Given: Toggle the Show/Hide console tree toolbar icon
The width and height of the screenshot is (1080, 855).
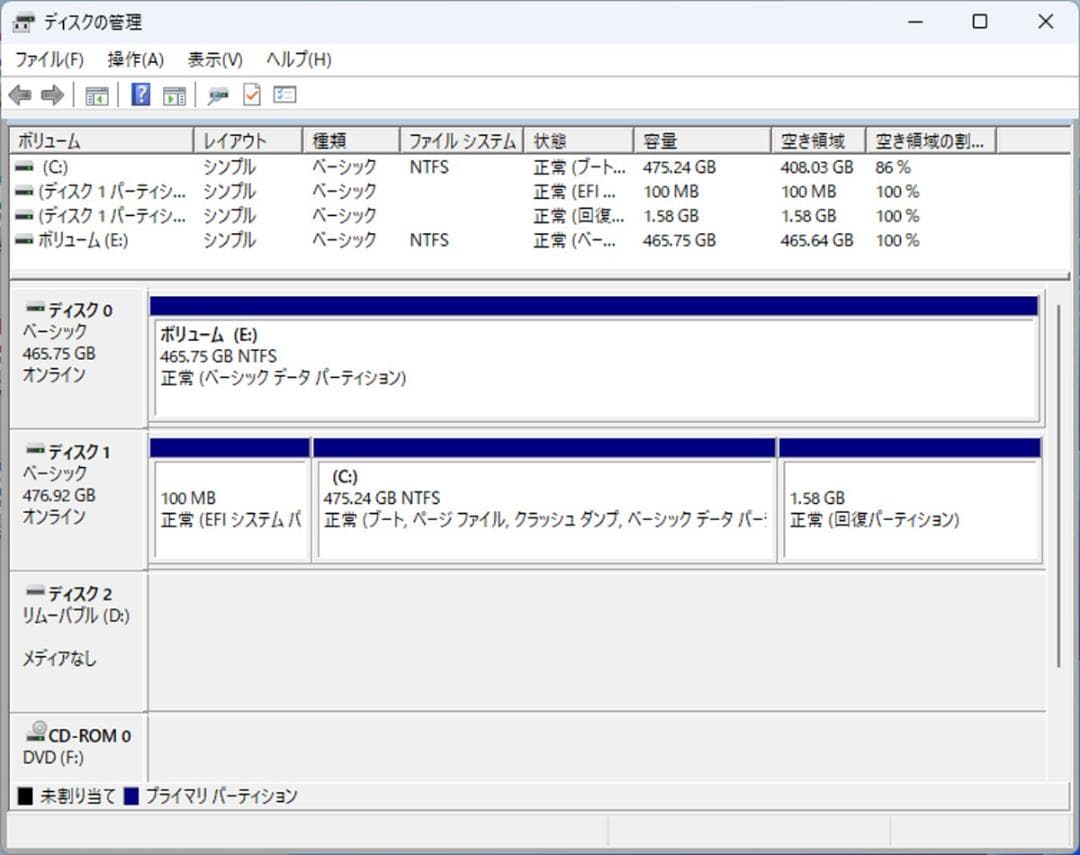Looking at the screenshot, I should pos(97,95).
